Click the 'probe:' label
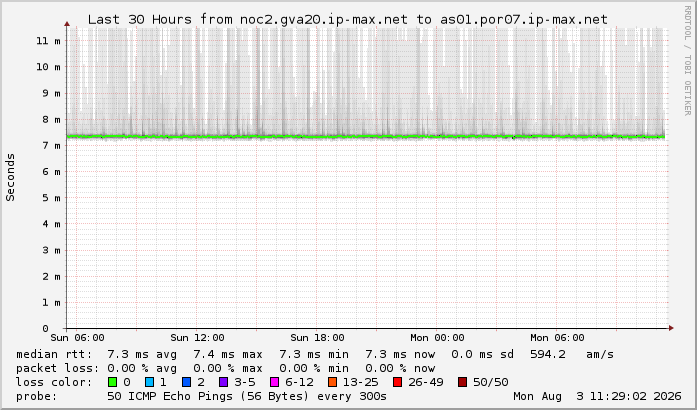The image size is (697, 410). (x=37, y=396)
